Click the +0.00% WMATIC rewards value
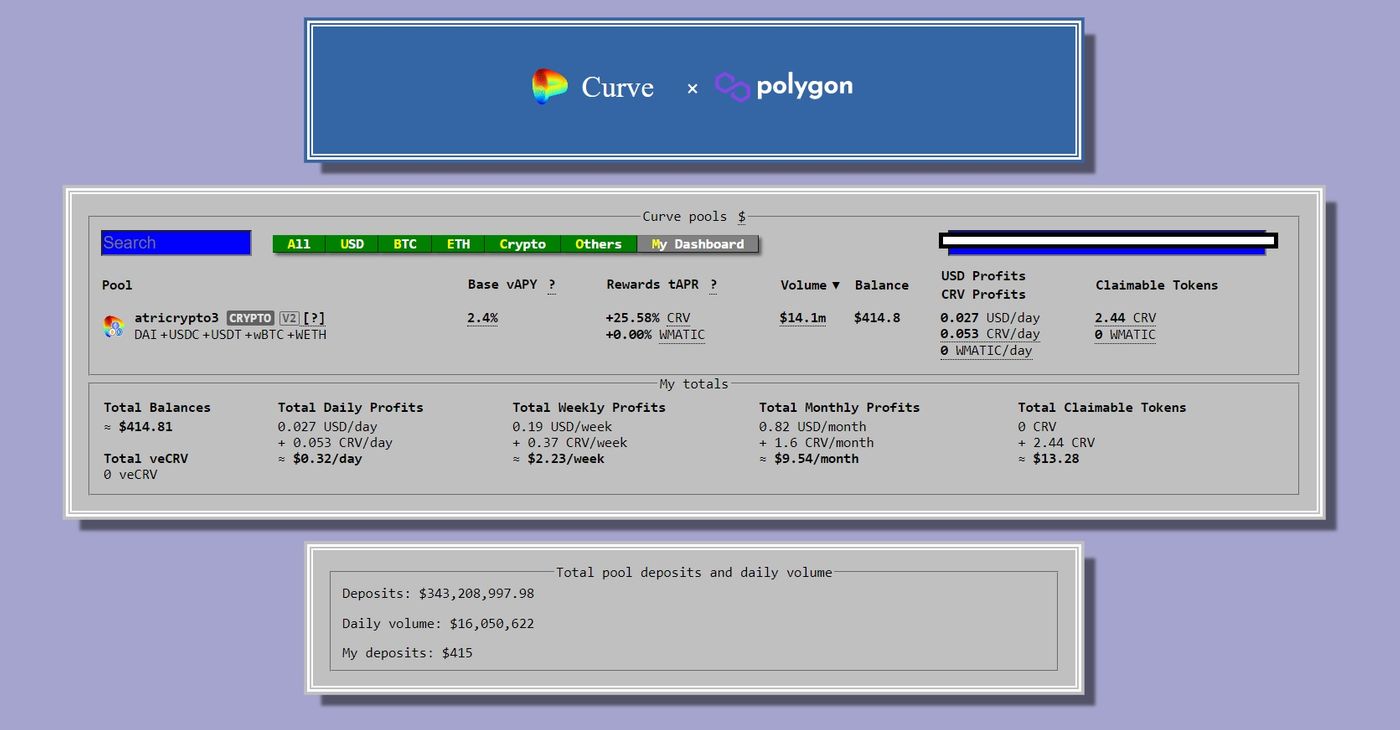 coord(655,335)
